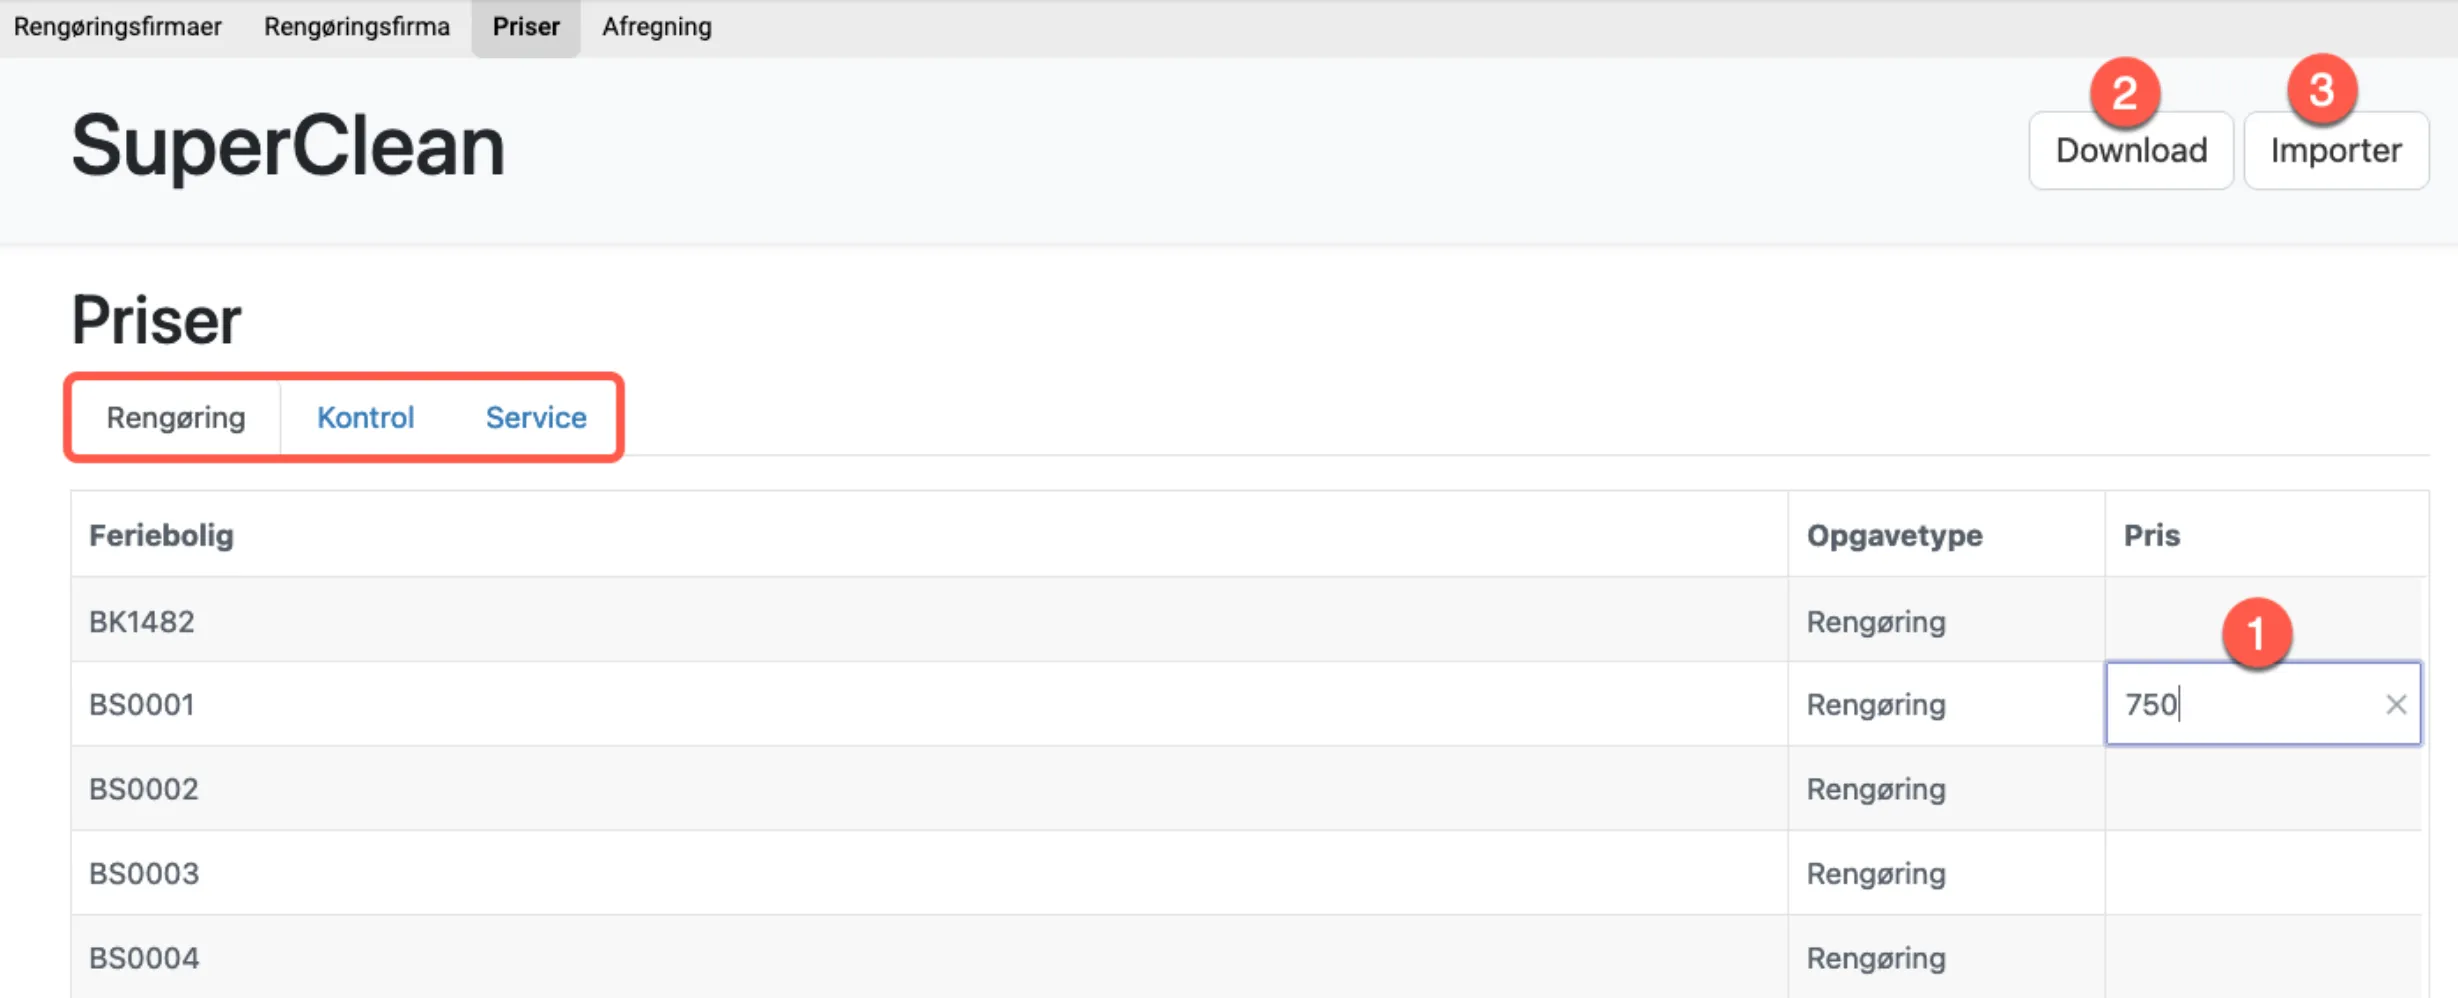Click the Importer button

pyautogui.click(x=2336, y=150)
